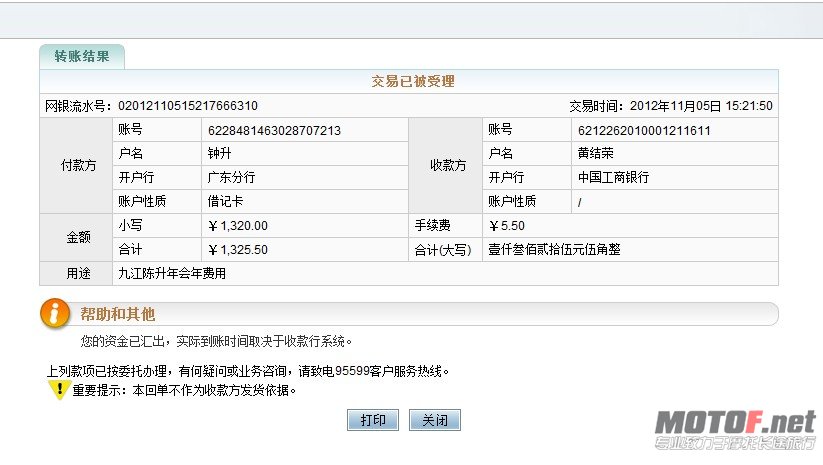Select account type 借记卡
The height and width of the screenshot is (465, 823).
225,202
